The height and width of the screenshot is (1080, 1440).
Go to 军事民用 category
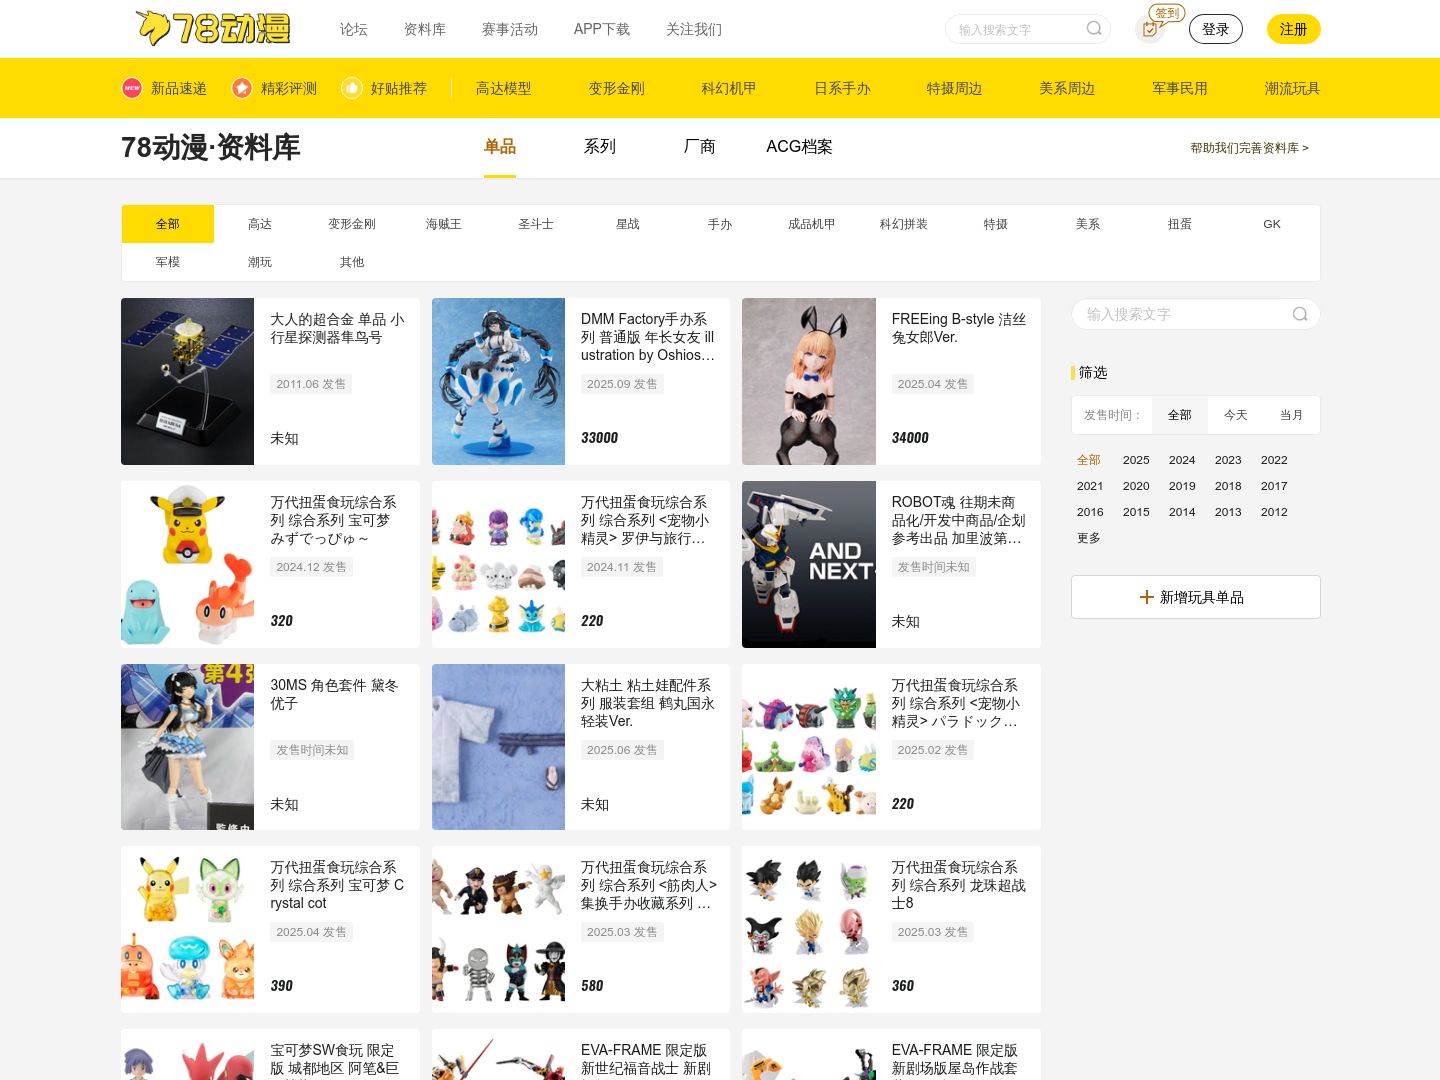coord(1180,88)
